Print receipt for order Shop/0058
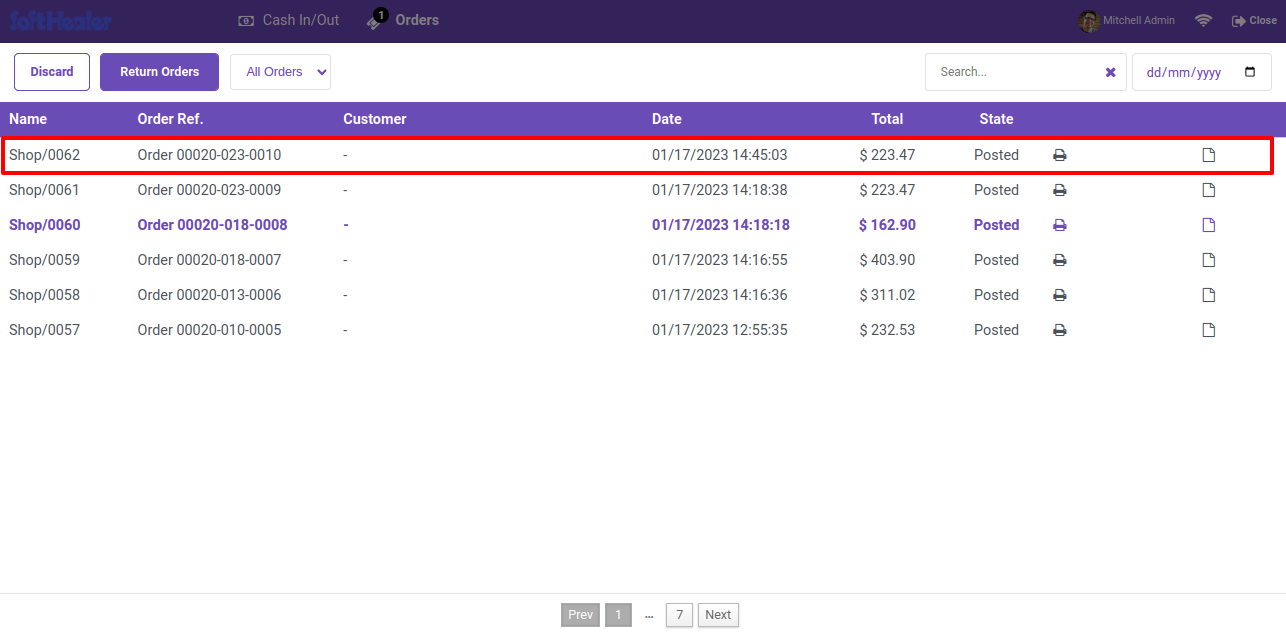Image resolution: width=1286 pixels, height=636 pixels. point(1060,295)
